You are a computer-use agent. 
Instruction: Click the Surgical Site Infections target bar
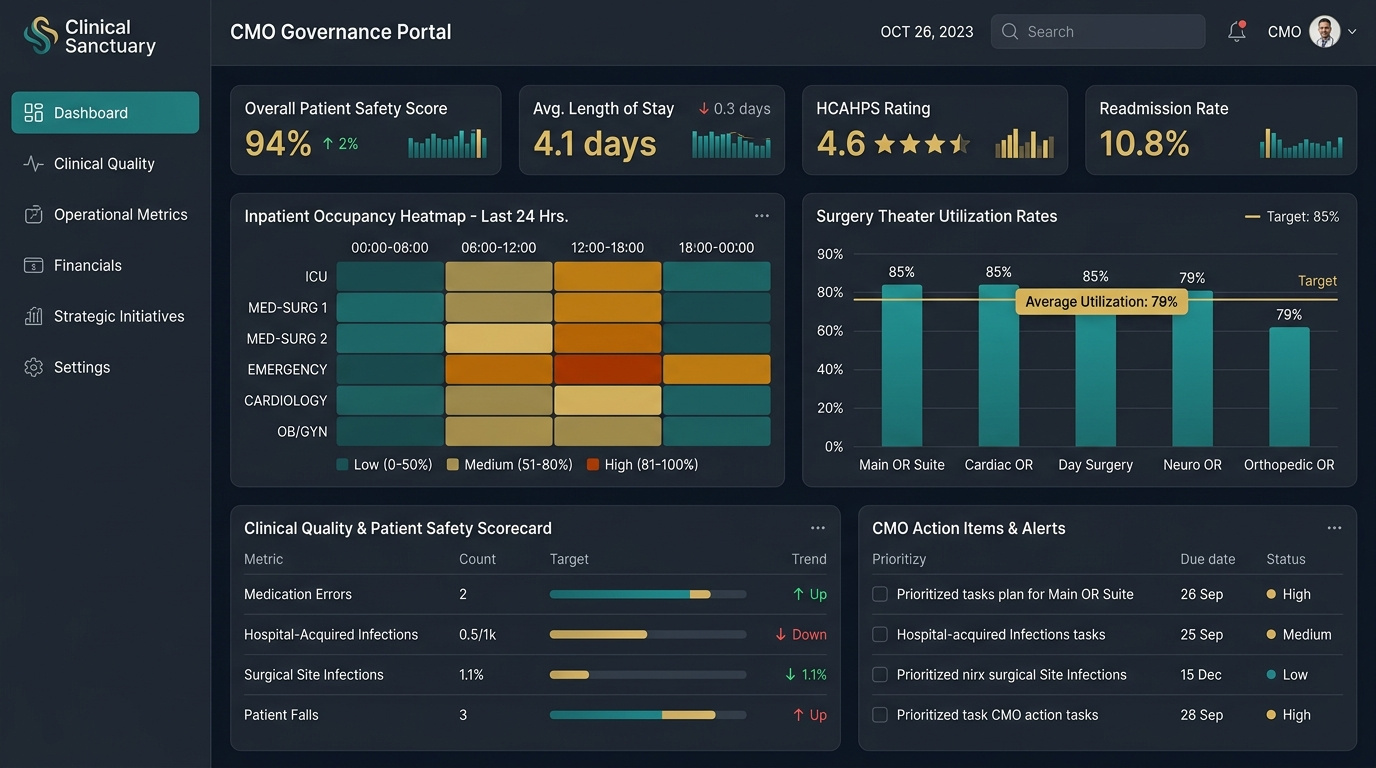click(x=648, y=675)
